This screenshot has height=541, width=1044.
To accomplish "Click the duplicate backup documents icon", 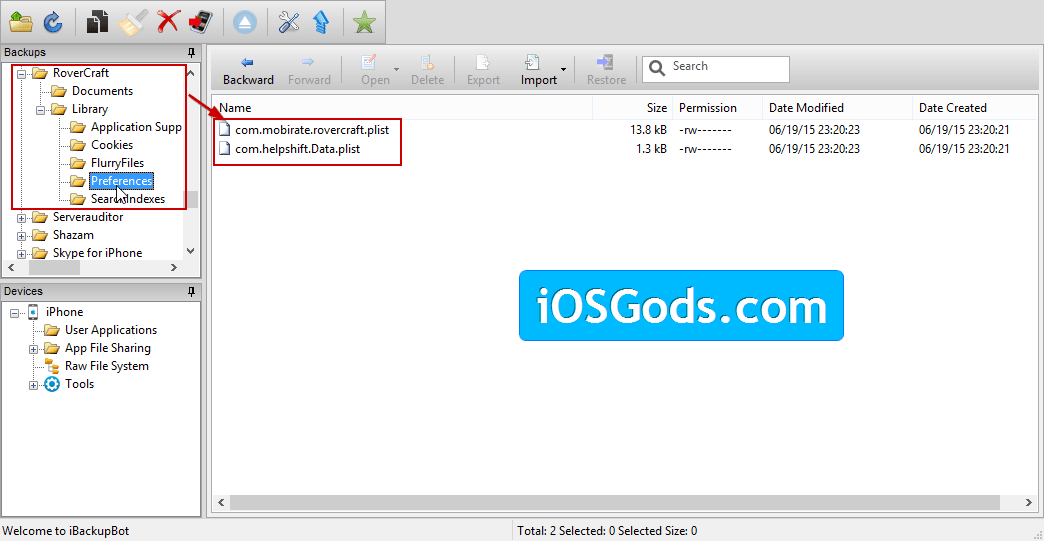I will 97,21.
